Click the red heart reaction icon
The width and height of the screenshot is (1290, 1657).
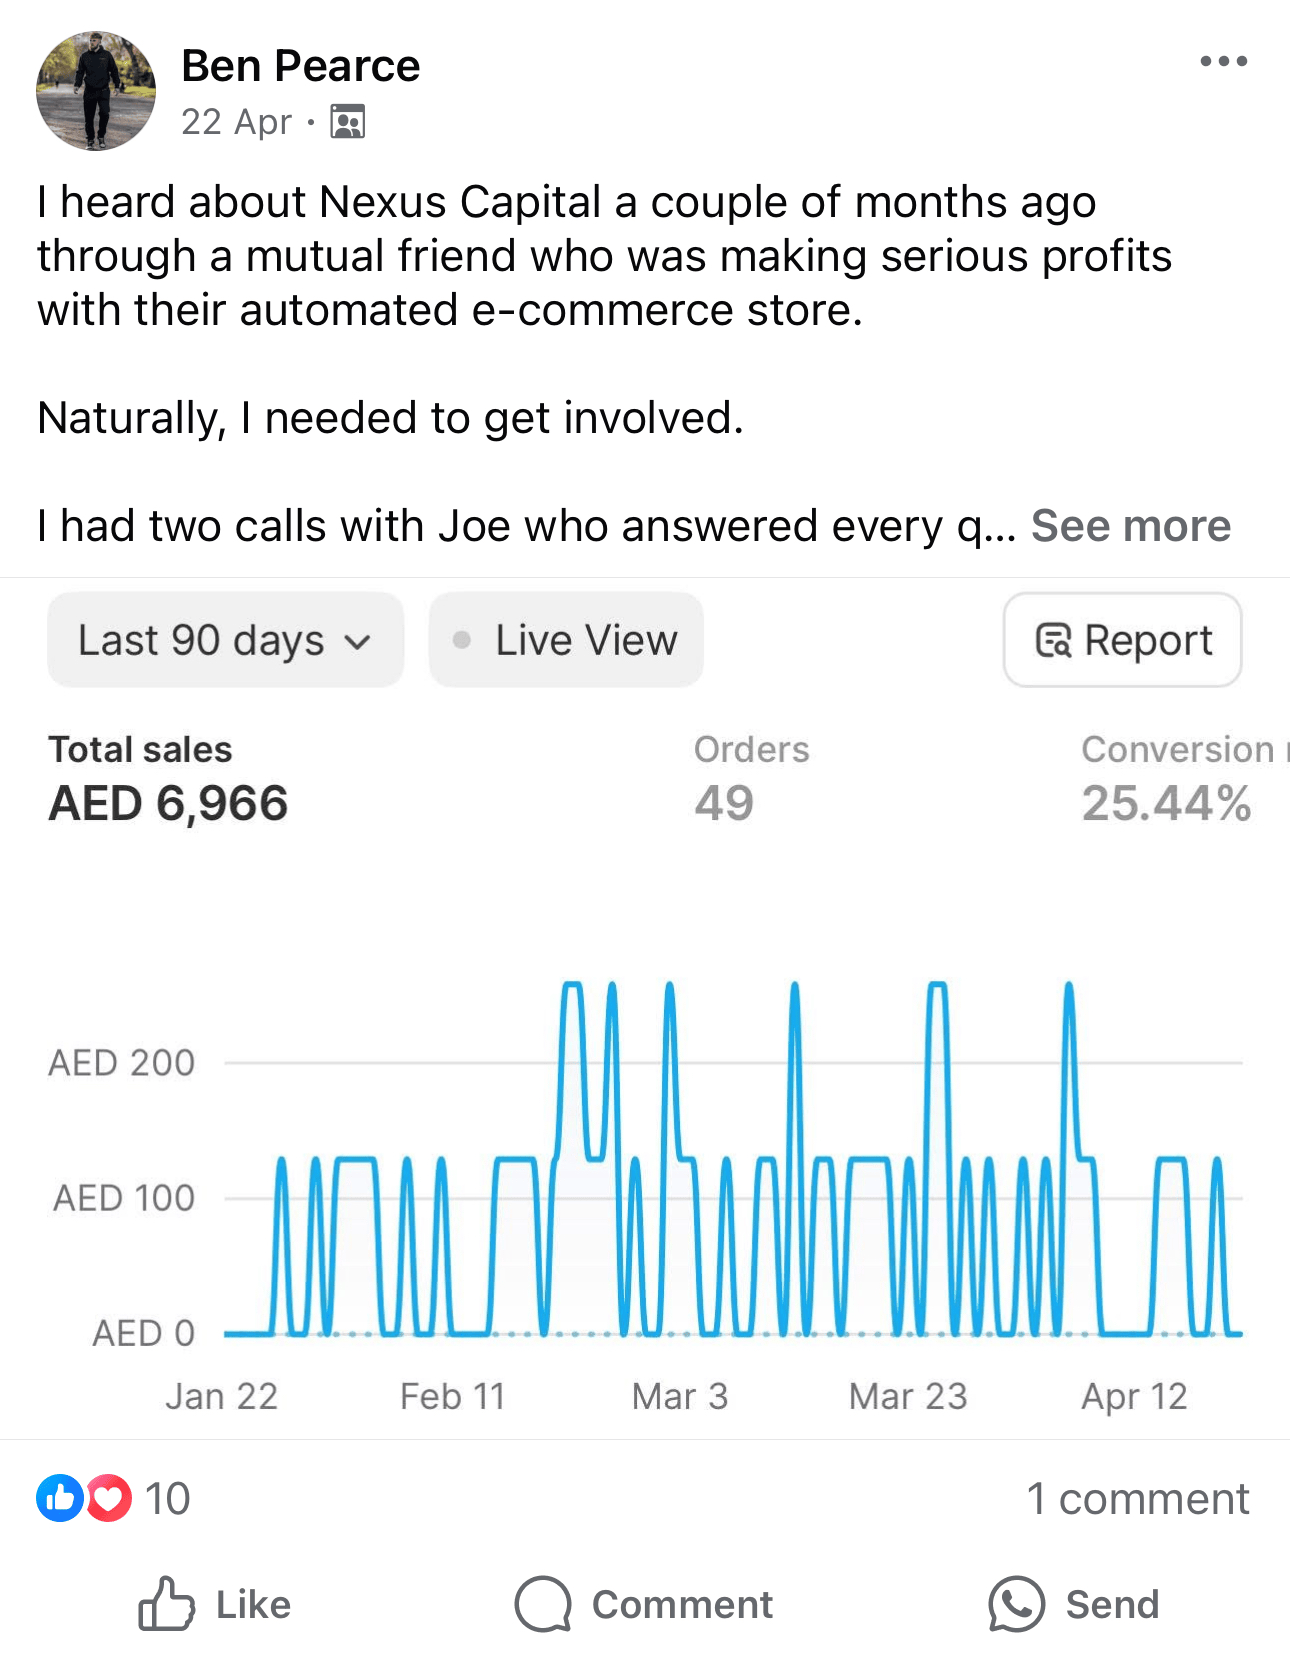point(108,1498)
